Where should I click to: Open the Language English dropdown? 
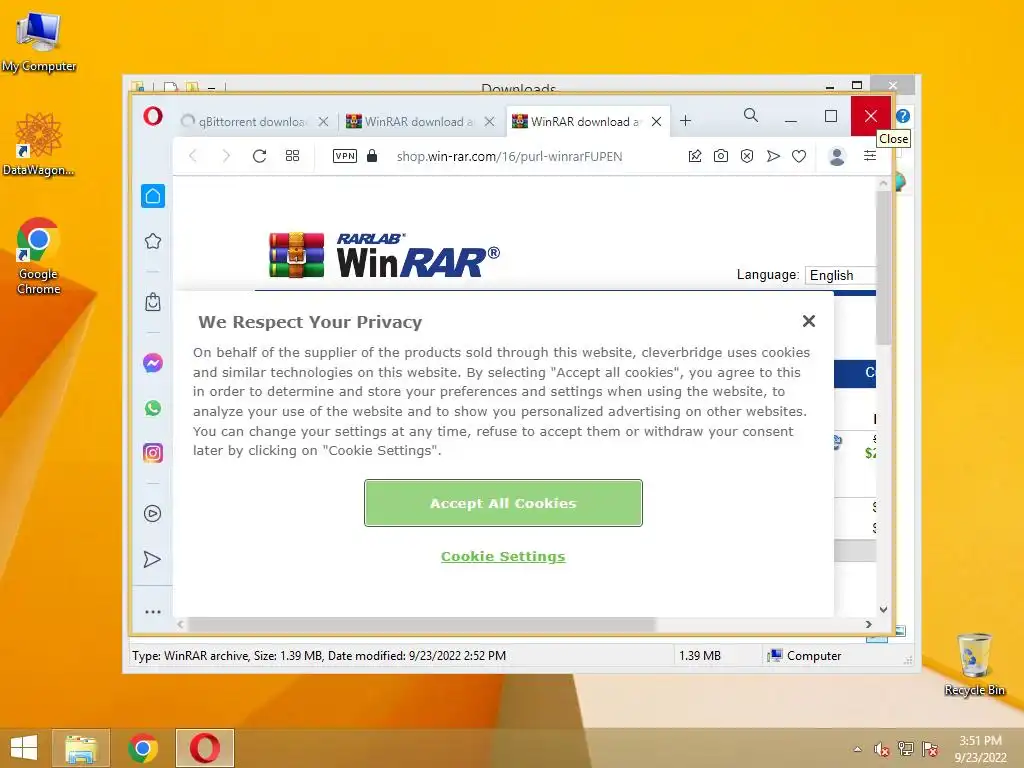click(840, 275)
